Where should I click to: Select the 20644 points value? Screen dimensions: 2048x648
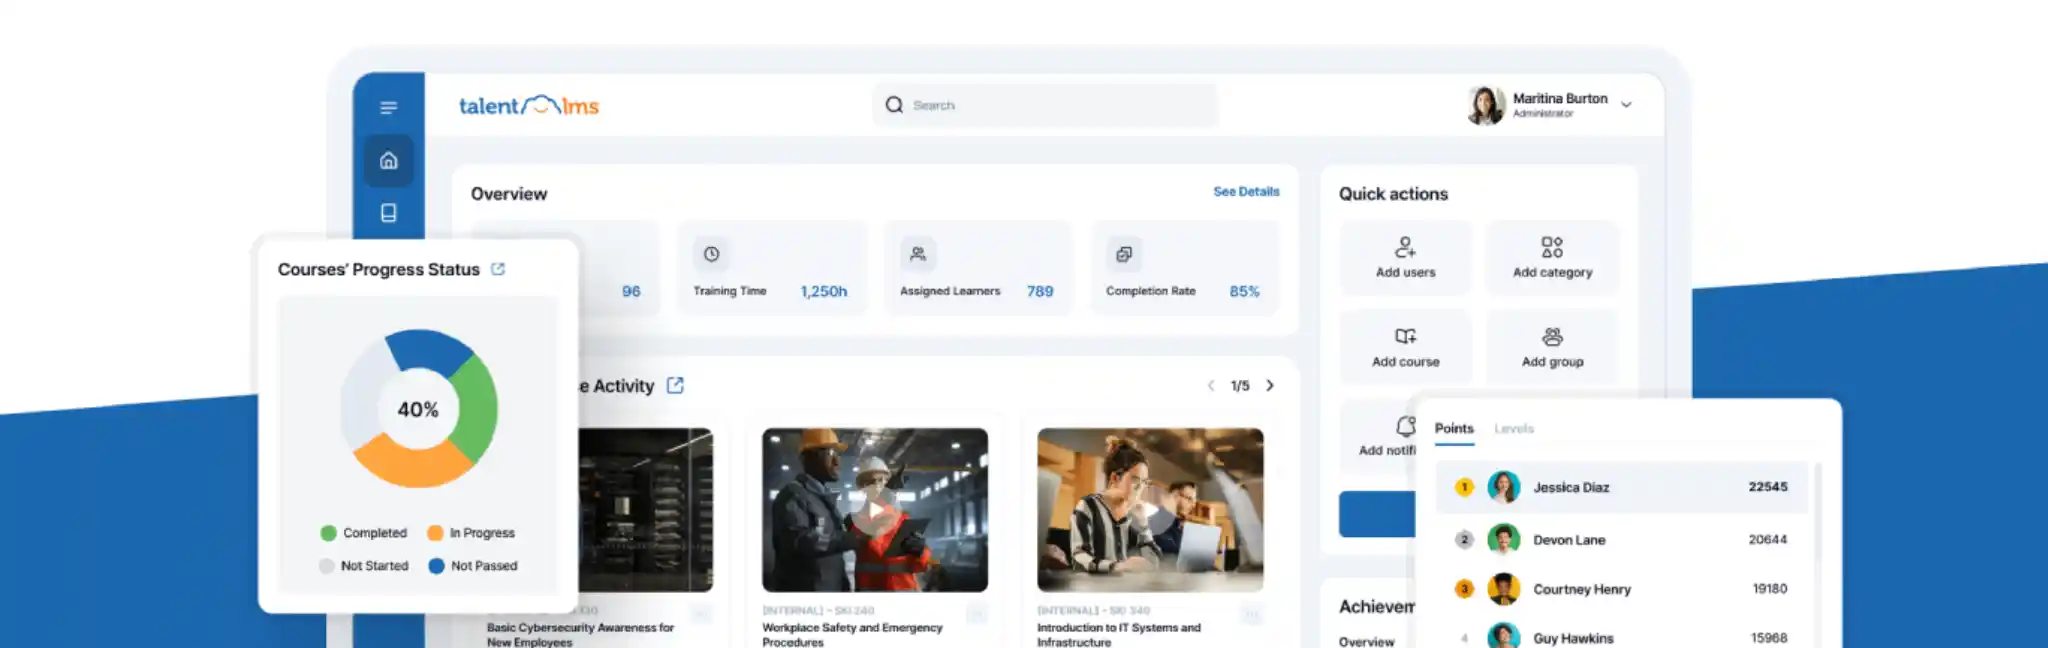[1767, 539]
